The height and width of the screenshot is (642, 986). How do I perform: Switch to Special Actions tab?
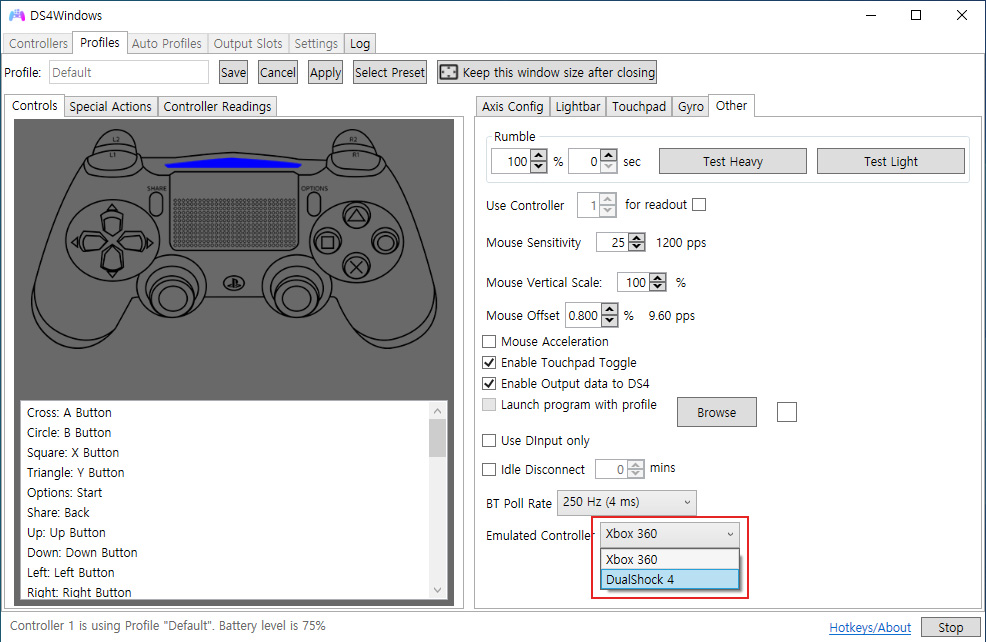(111, 106)
